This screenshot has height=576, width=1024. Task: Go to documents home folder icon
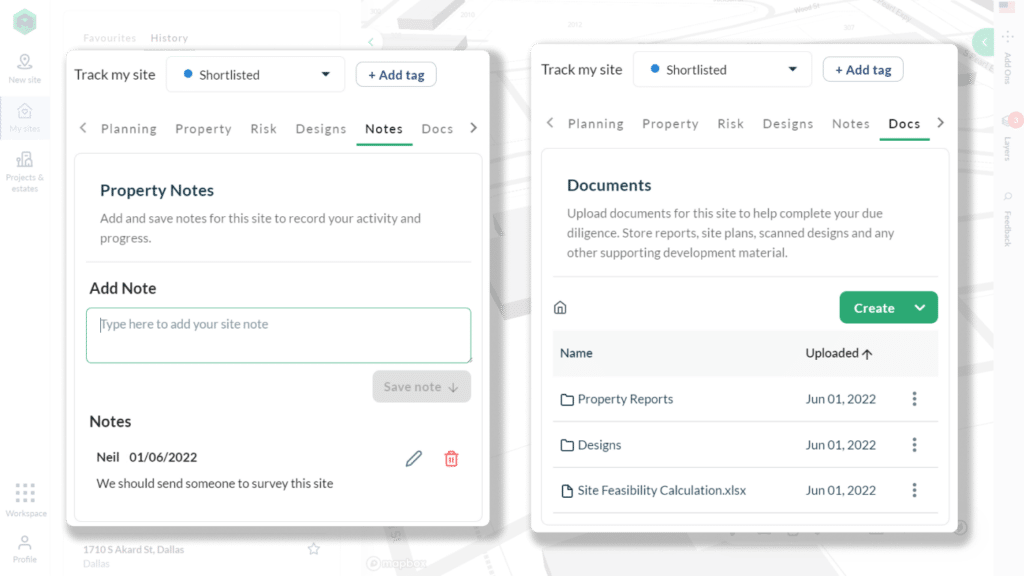click(560, 308)
